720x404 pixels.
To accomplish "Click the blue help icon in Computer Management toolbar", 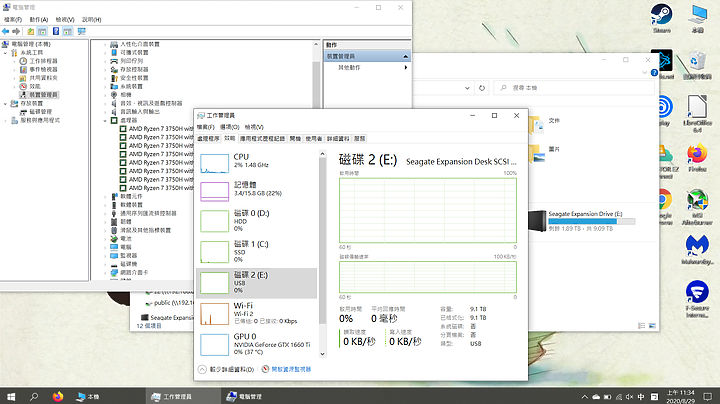I will click(x=56, y=31).
